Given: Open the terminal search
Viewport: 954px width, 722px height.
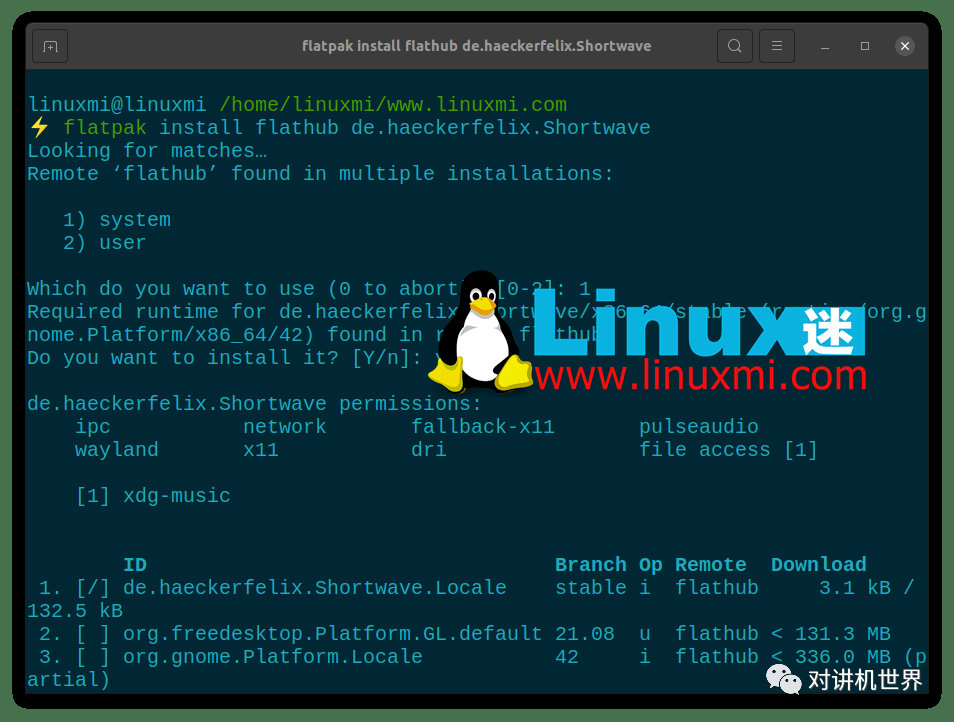Looking at the screenshot, I should click(x=734, y=46).
